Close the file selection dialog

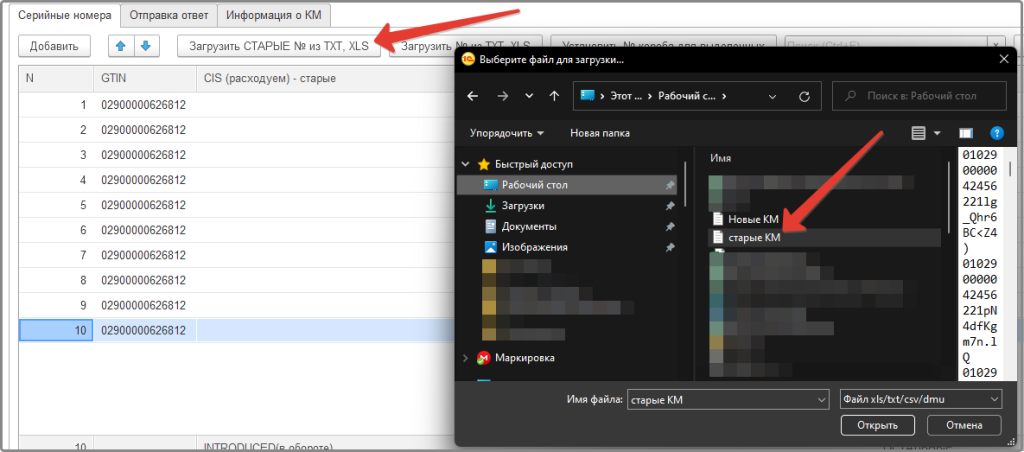[x=1004, y=59]
